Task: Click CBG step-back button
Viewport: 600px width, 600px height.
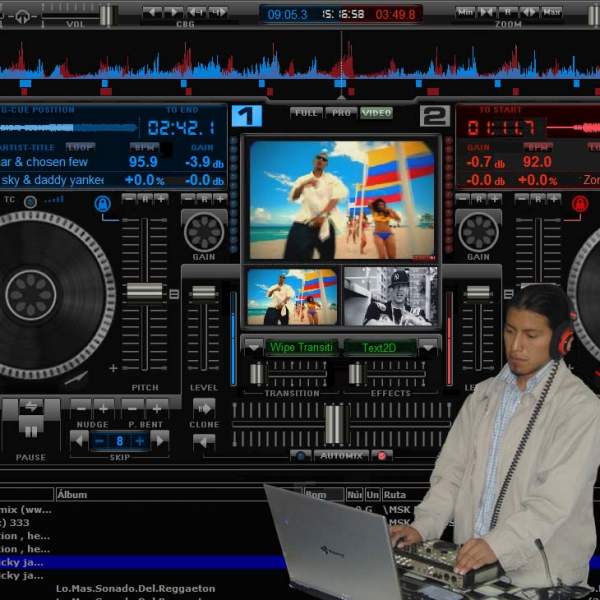Action: click(x=196, y=12)
